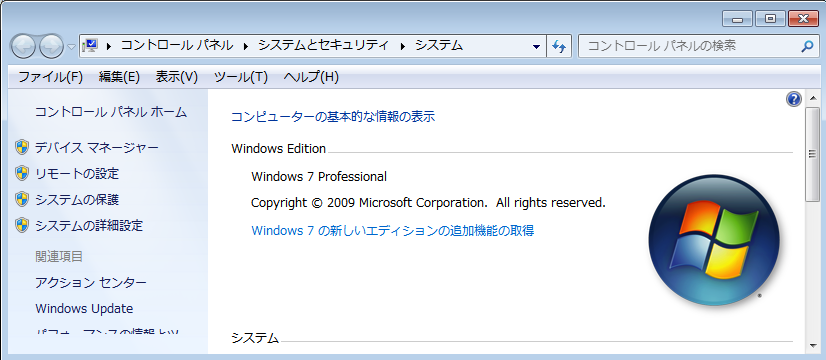
Task: Open the address bar history dropdown
Action: pyautogui.click(x=536, y=46)
